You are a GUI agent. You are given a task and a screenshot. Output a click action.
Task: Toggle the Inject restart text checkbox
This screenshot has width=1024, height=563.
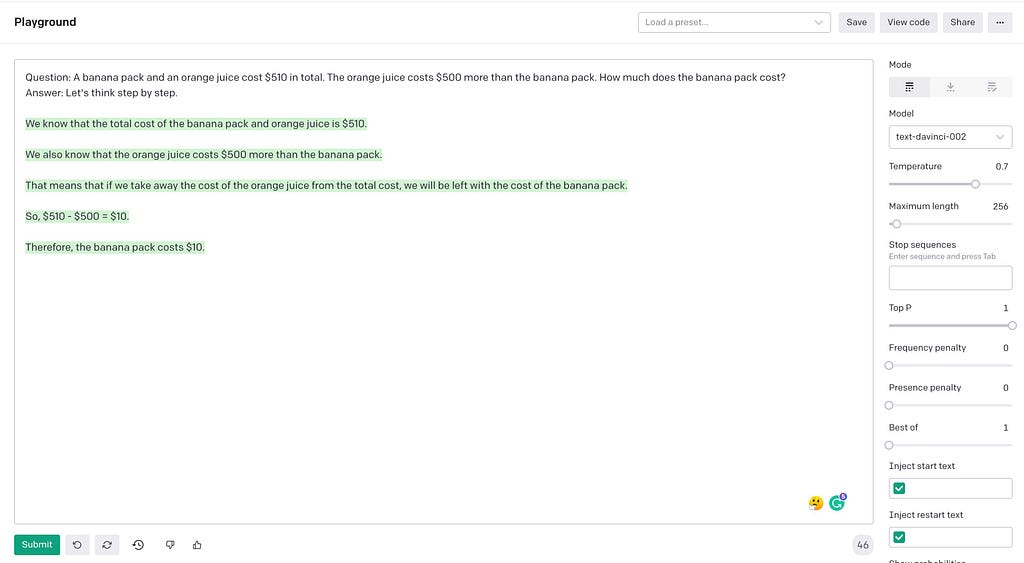pos(899,537)
